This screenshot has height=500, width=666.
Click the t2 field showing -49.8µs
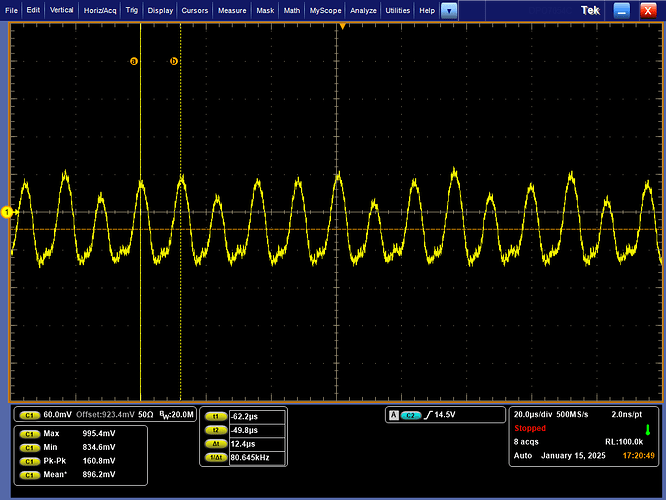click(257, 430)
